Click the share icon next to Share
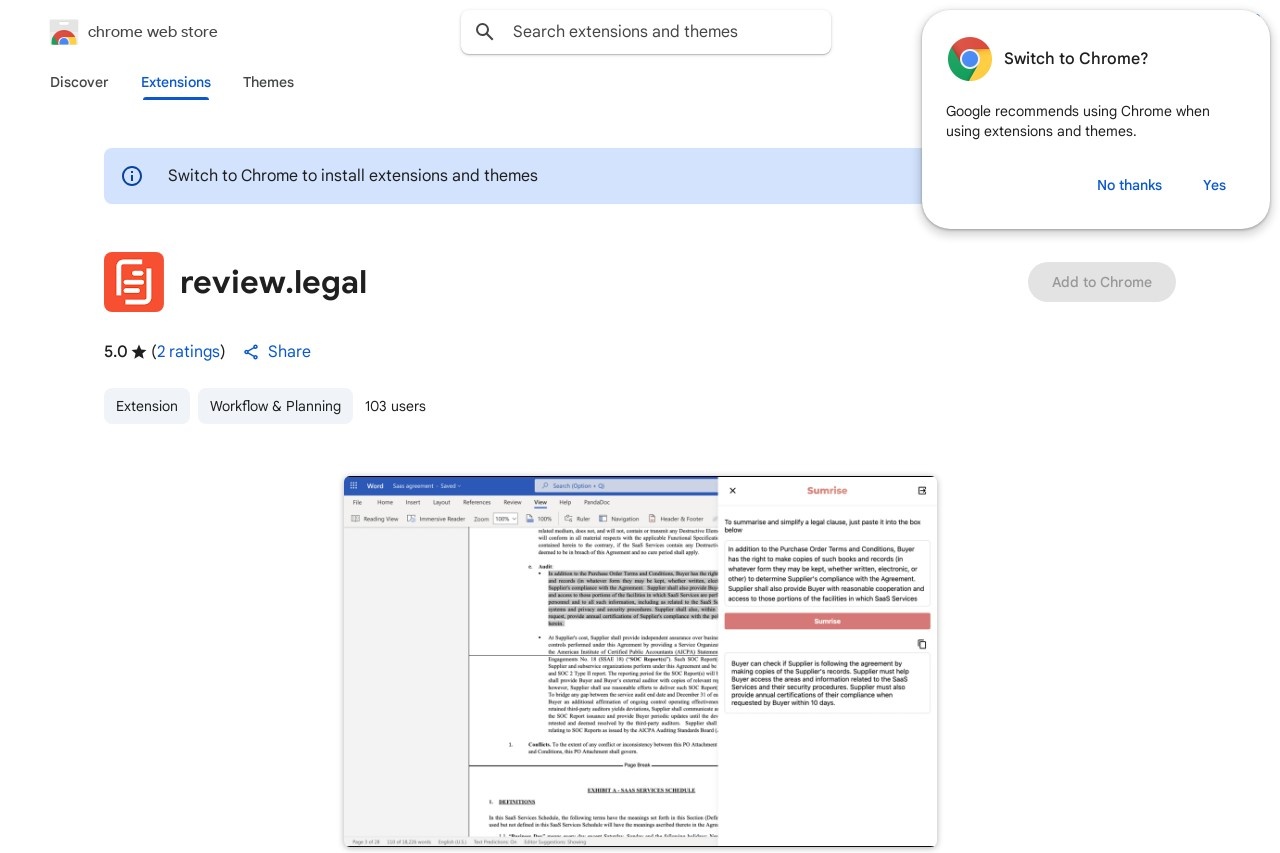The image size is (1280, 853). (x=251, y=352)
